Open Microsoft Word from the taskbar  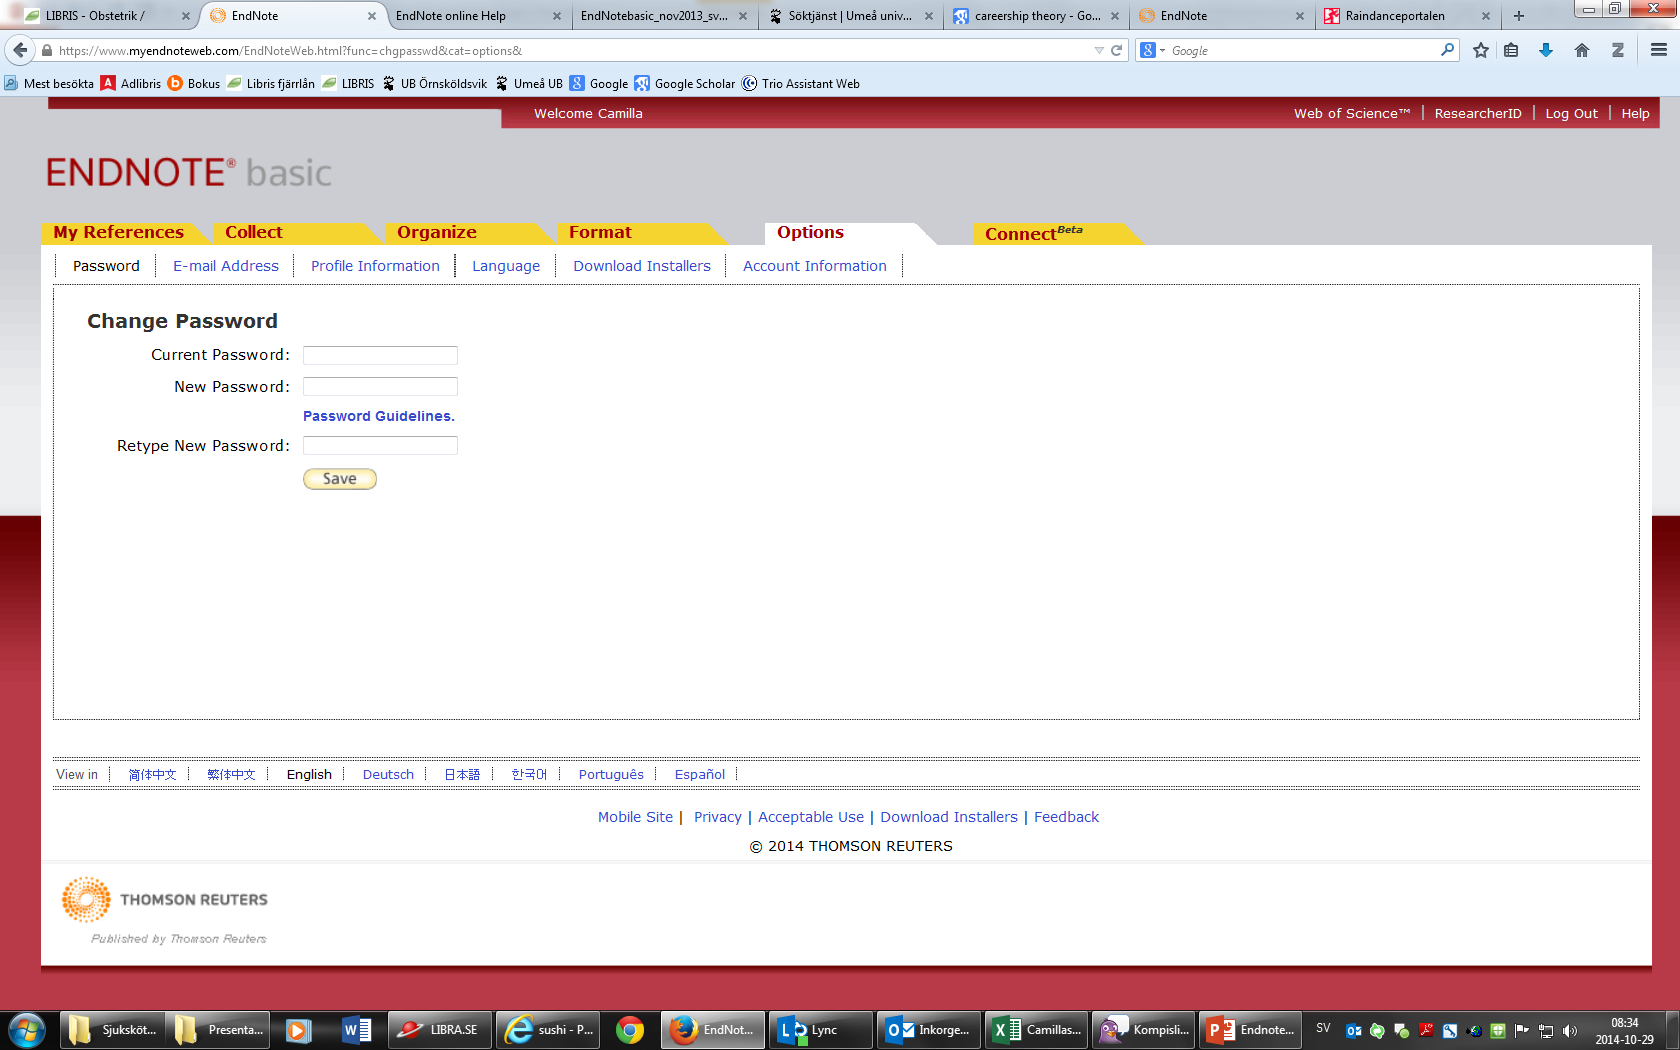tap(357, 1030)
